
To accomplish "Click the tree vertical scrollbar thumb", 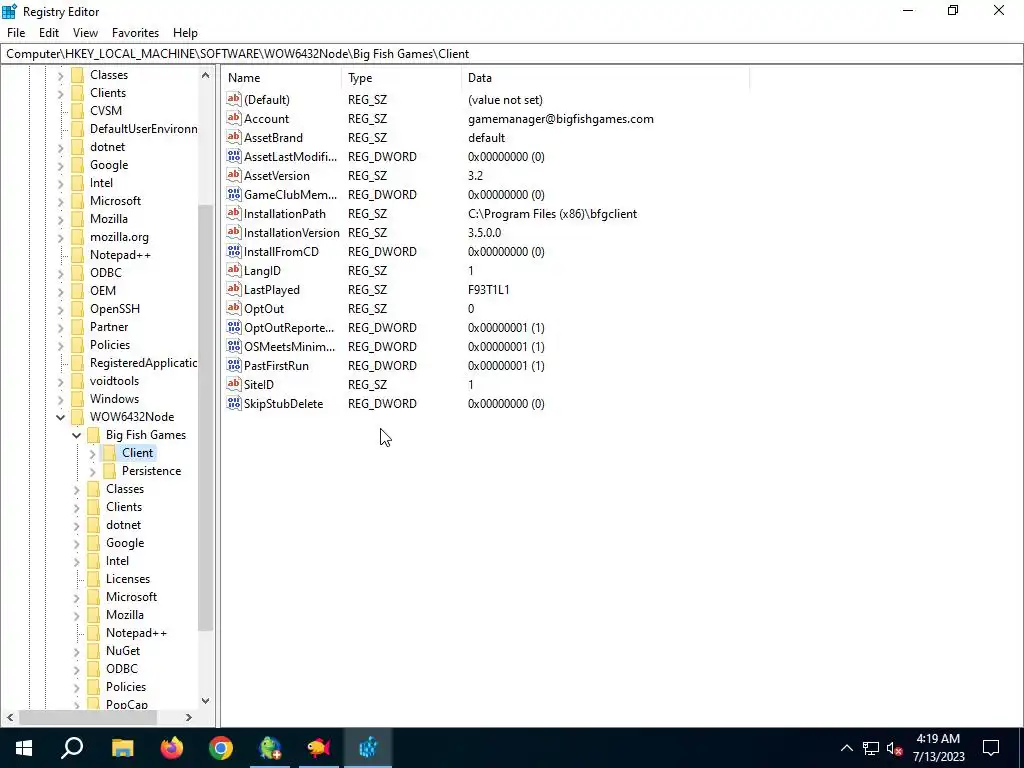I will 205,418.
